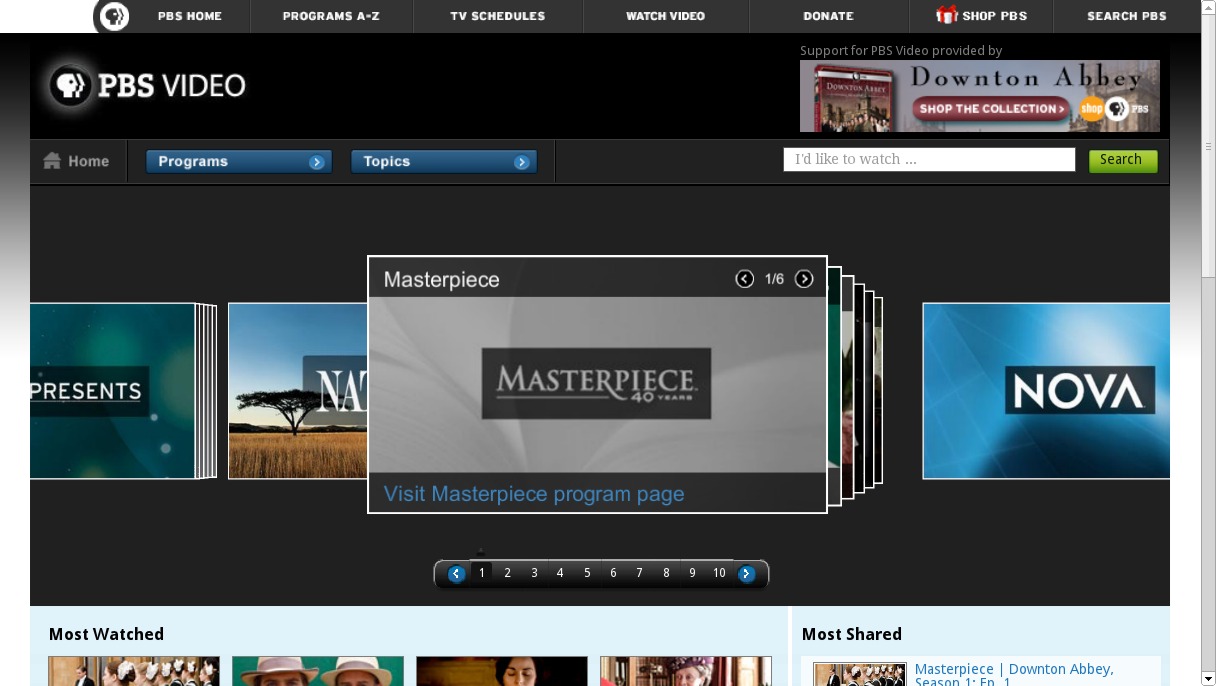Click the Most Shared heading
Image resolution: width=1216 pixels, height=686 pixels.
tap(852, 634)
